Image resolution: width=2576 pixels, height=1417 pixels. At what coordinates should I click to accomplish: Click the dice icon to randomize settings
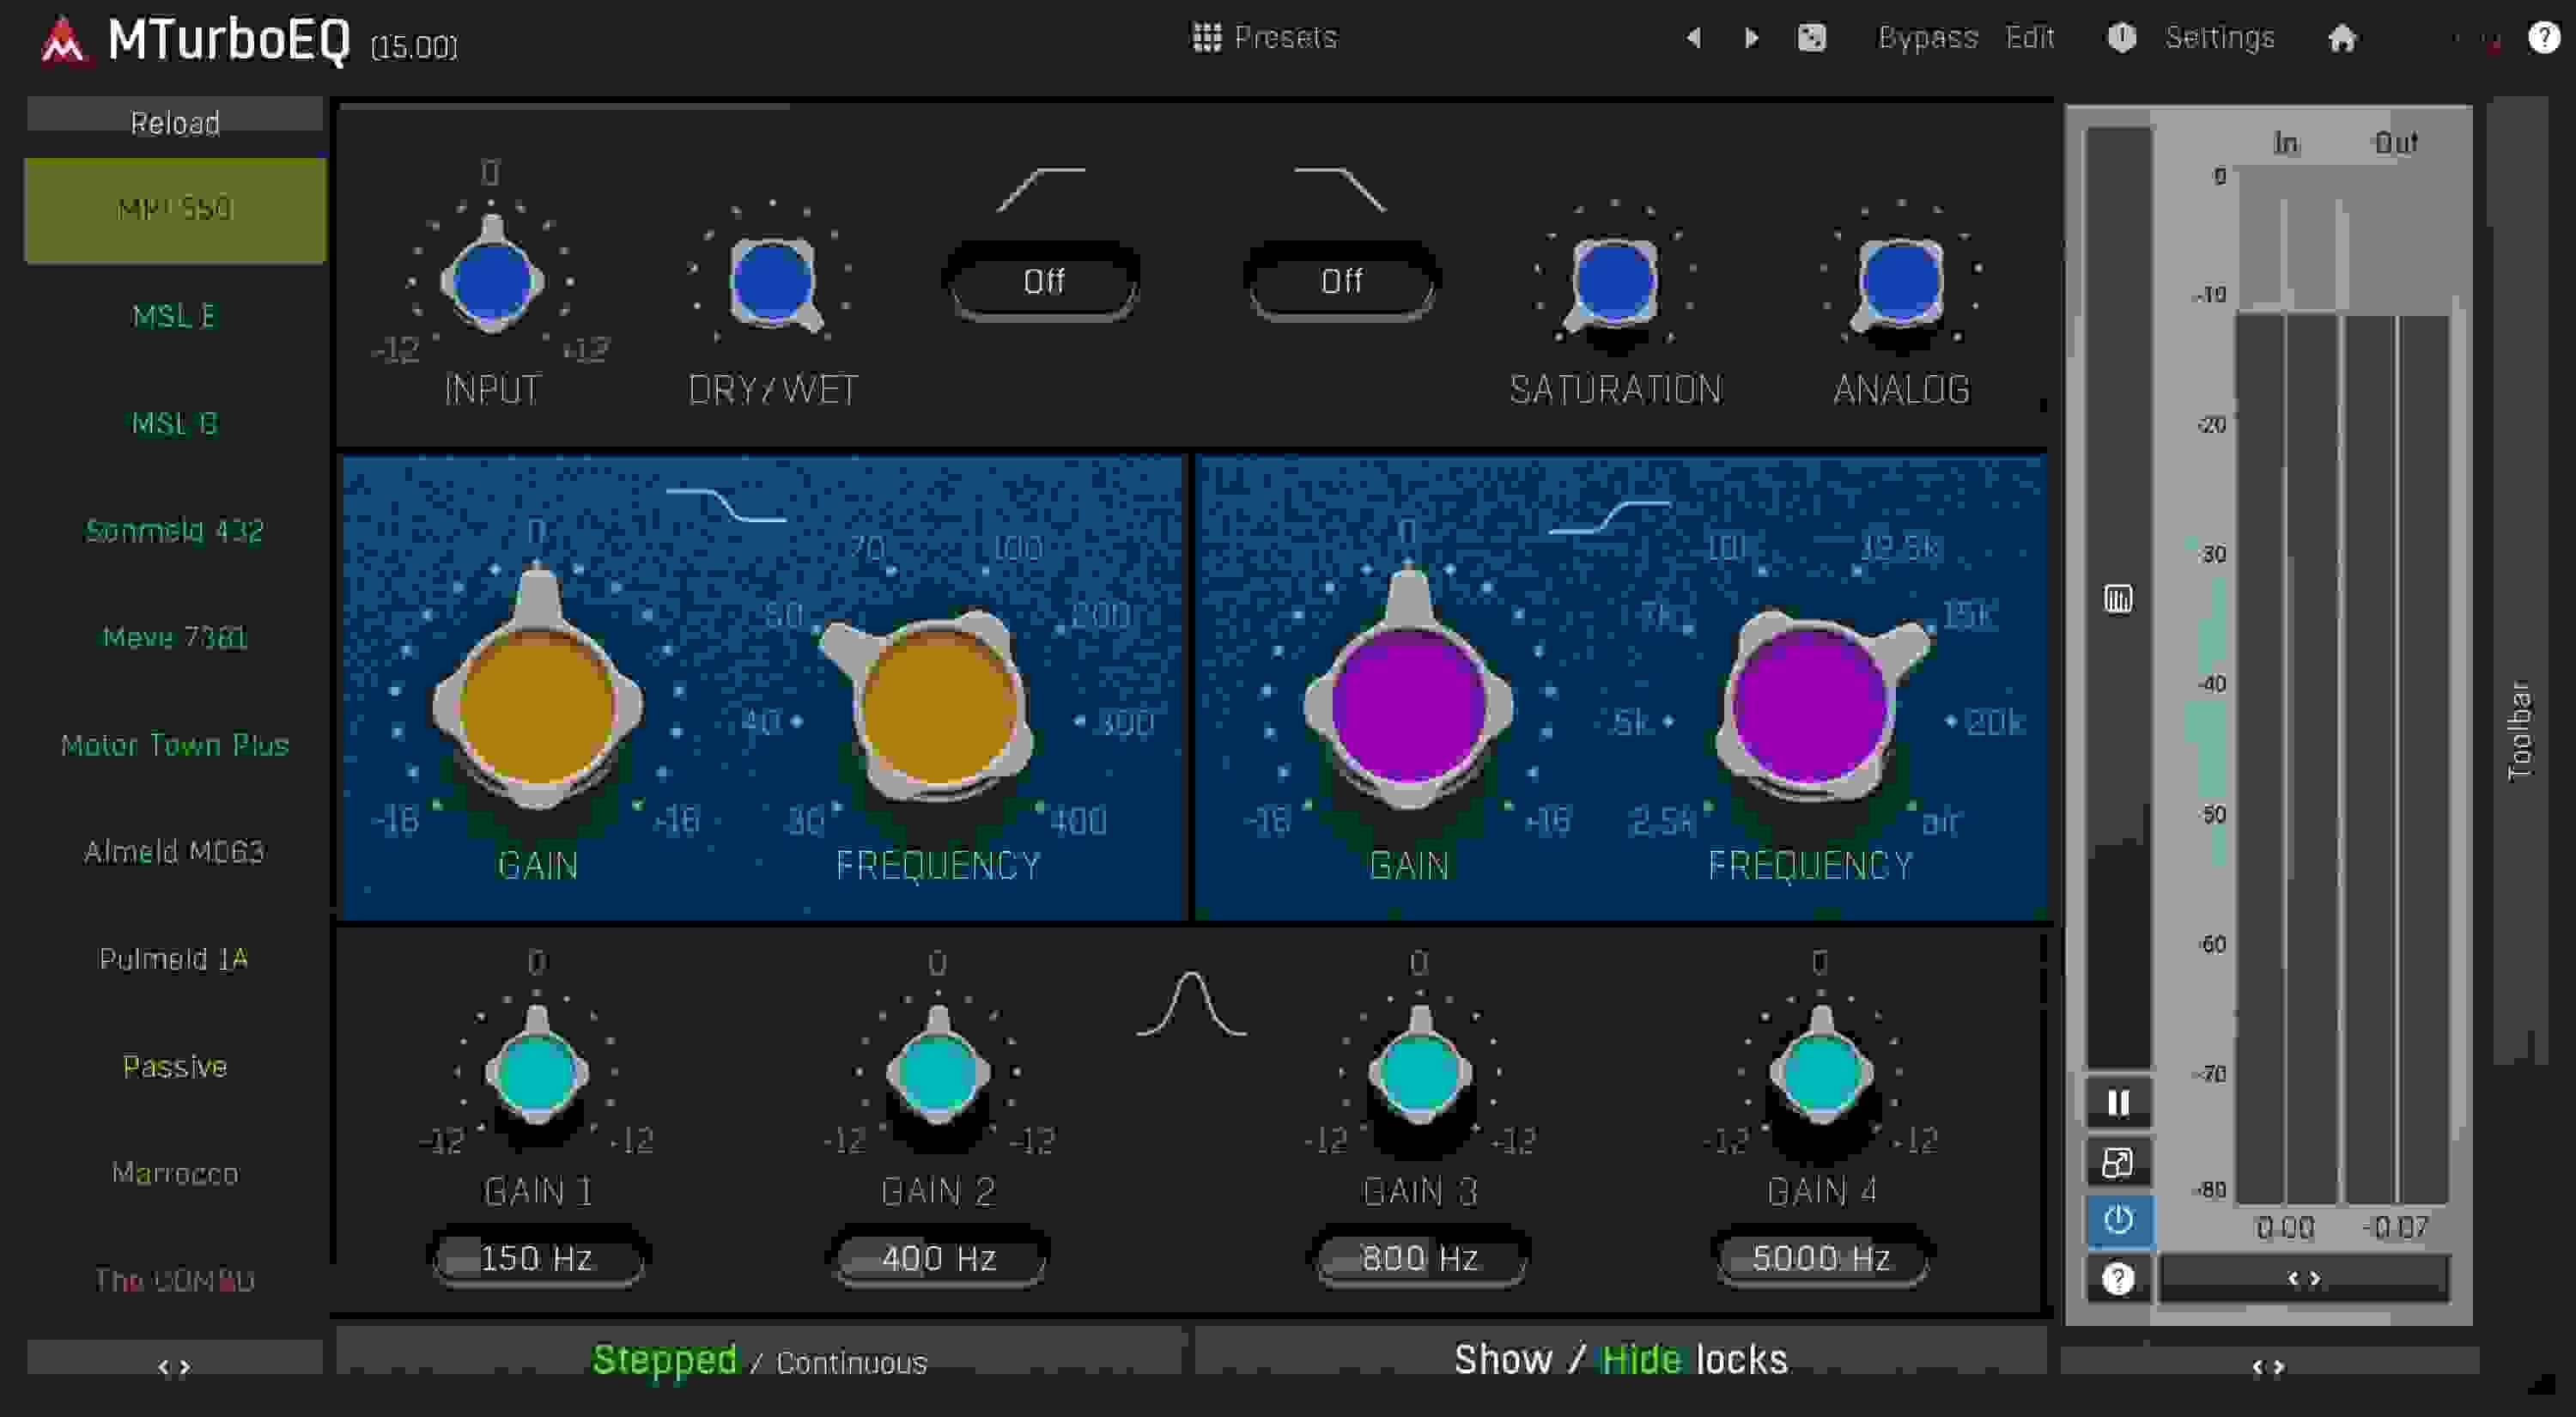1812,37
